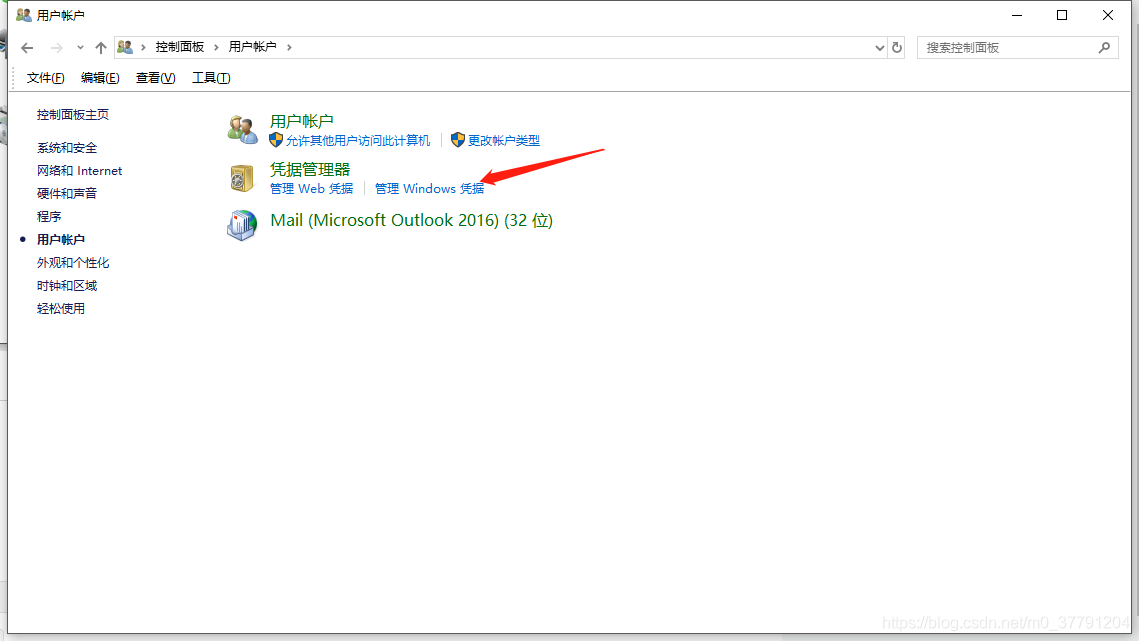Go up one level arrow
The height and width of the screenshot is (641, 1139).
[101, 48]
